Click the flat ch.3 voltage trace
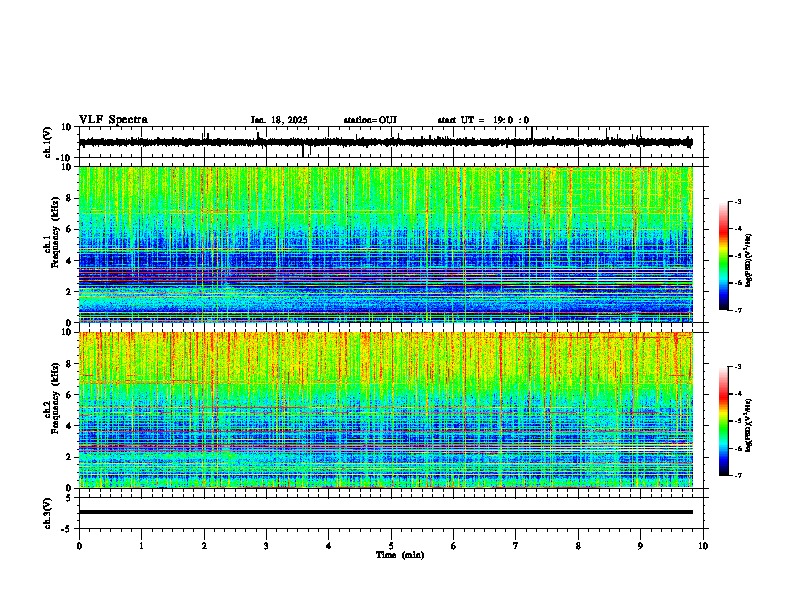The width and height of the screenshot is (792, 612). tap(385, 512)
